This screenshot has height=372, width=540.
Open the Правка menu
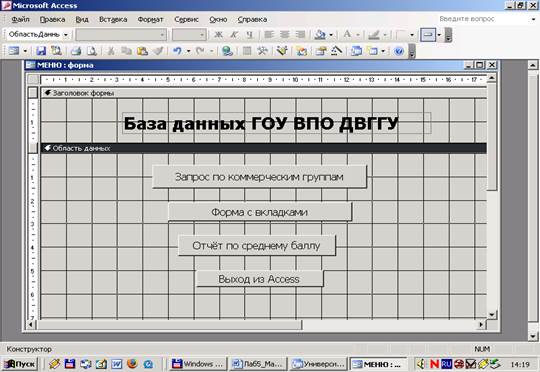[52, 19]
